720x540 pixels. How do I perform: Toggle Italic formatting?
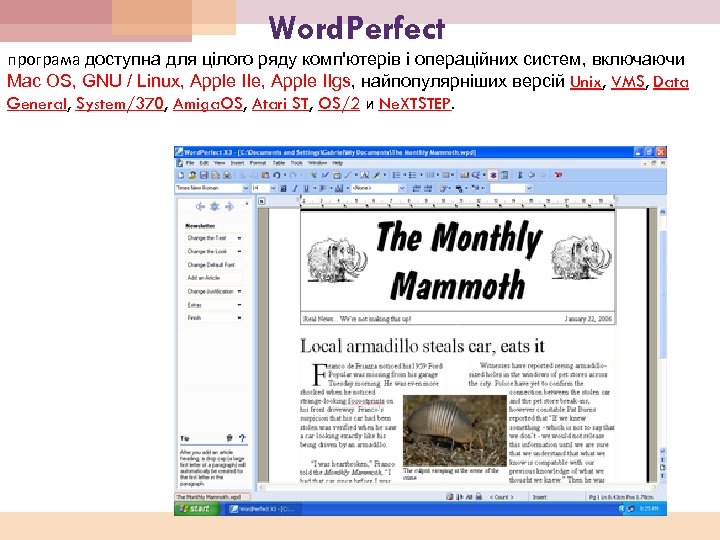tap(295, 188)
